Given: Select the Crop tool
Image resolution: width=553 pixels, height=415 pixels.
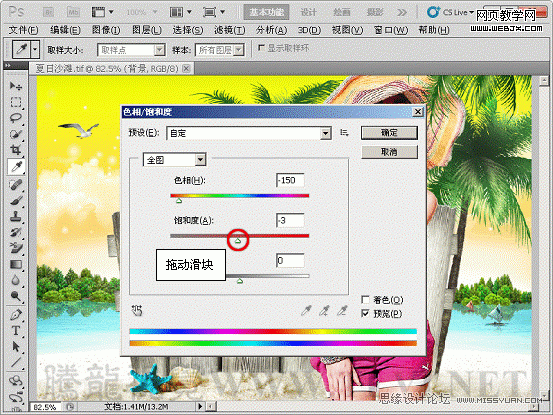Looking at the screenshot, I should coord(16,150).
